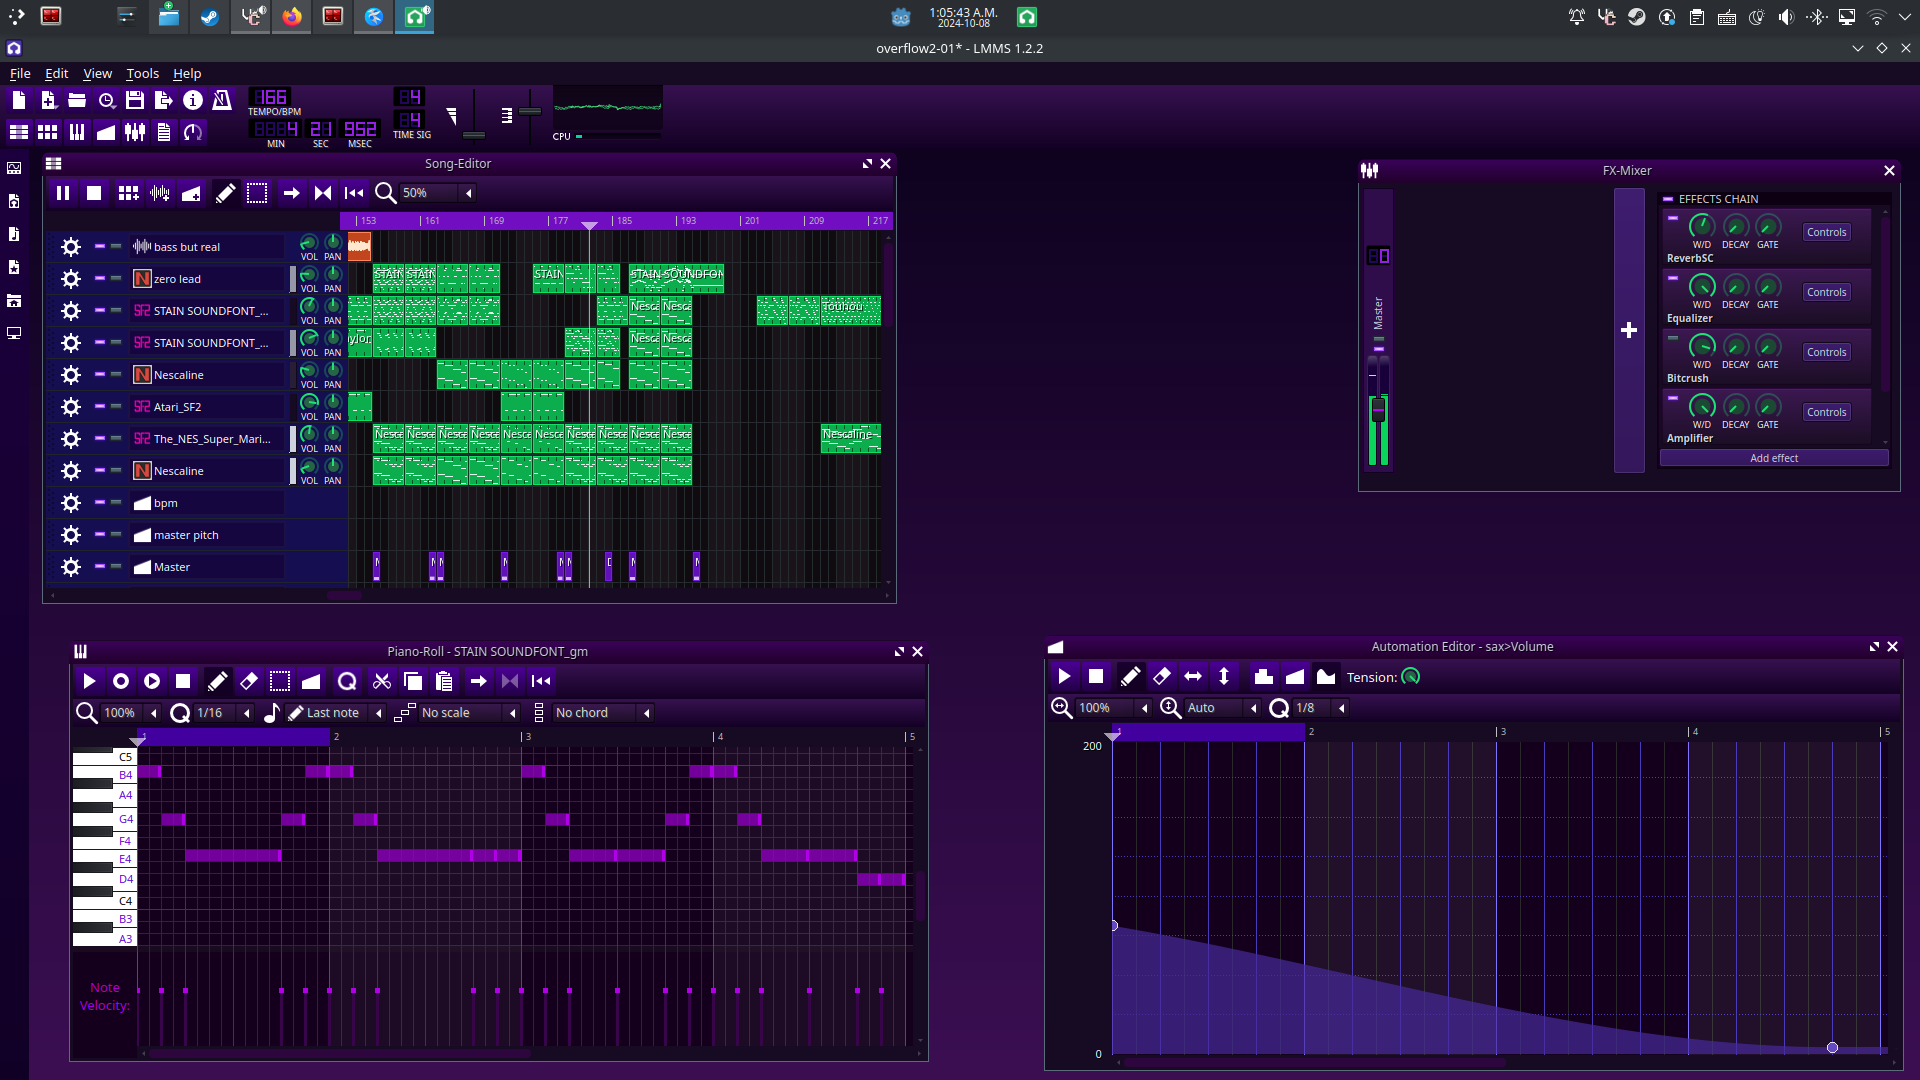Add a sample track in Song-Editor

160,193
